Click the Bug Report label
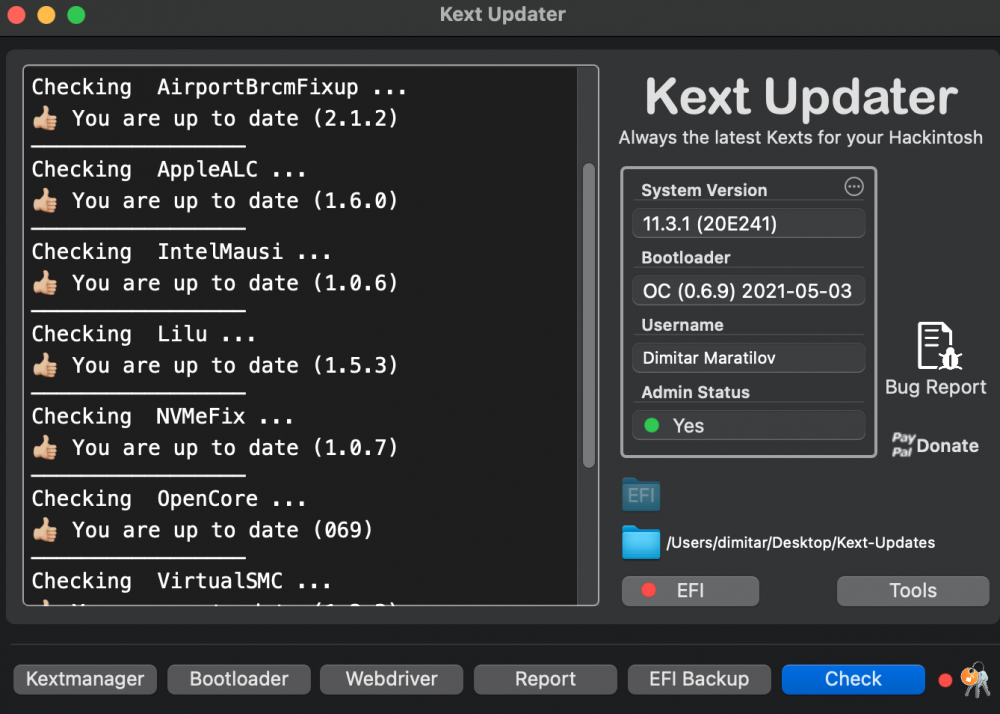 [936, 387]
